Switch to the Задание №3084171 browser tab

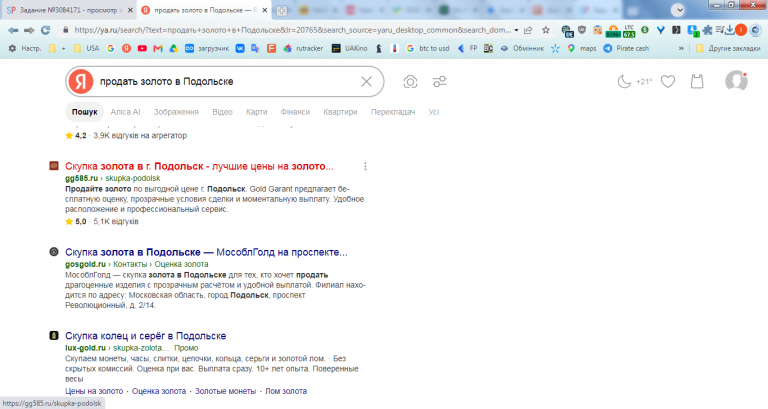(69, 10)
